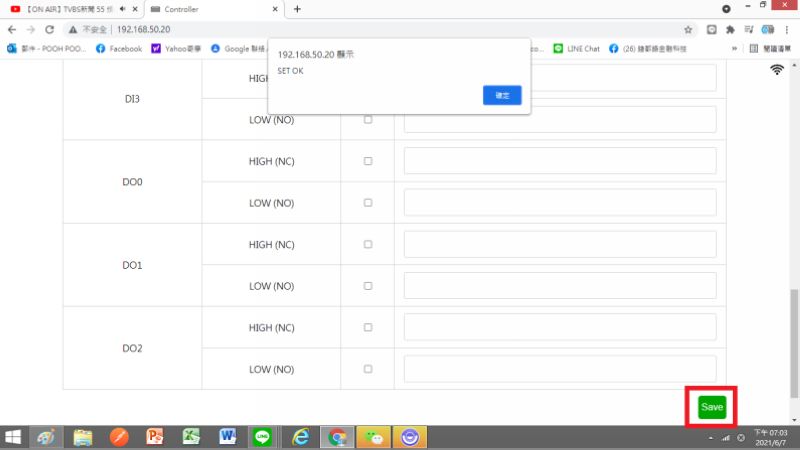800x450 pixels.
Task: Toggle the DI3 LOW (NO) checkbox
Action: coord(367,119)
